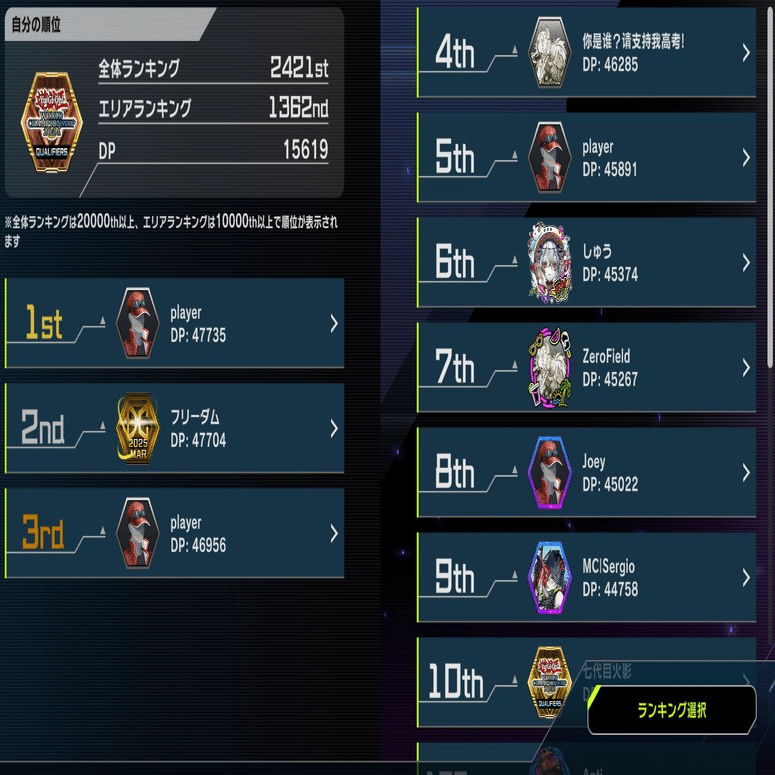Select the 3rd place player DP: 46956 row
Viewport: 775px width, 775px height.
coord(174,533)
